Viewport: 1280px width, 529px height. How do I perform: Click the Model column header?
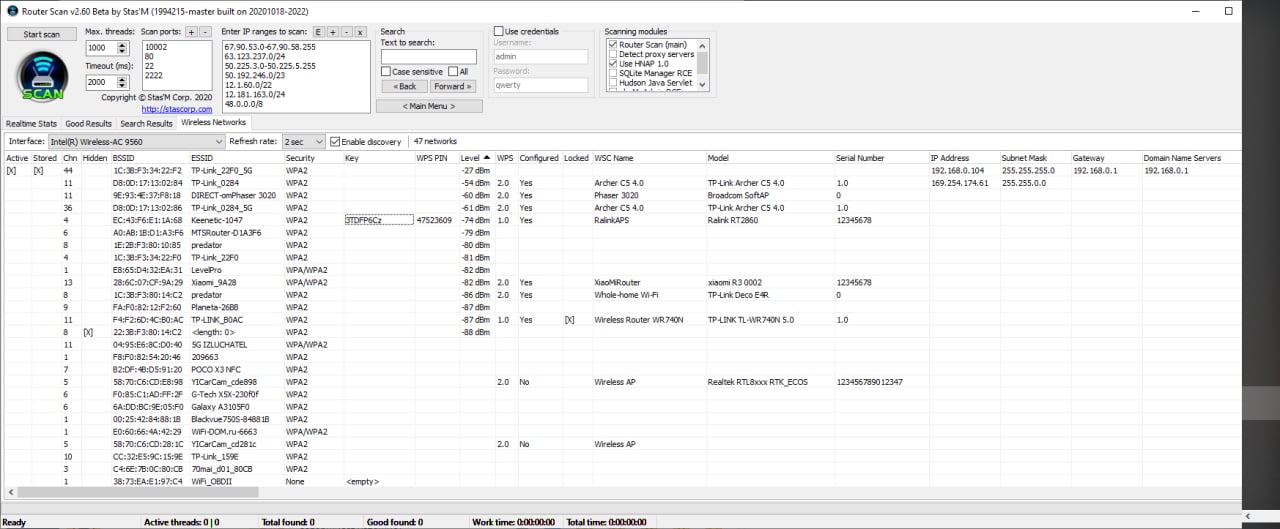[769, 158]
